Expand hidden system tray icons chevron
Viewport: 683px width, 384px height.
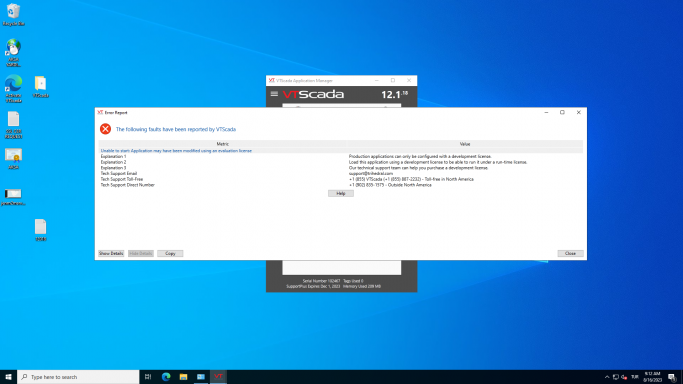607,377
